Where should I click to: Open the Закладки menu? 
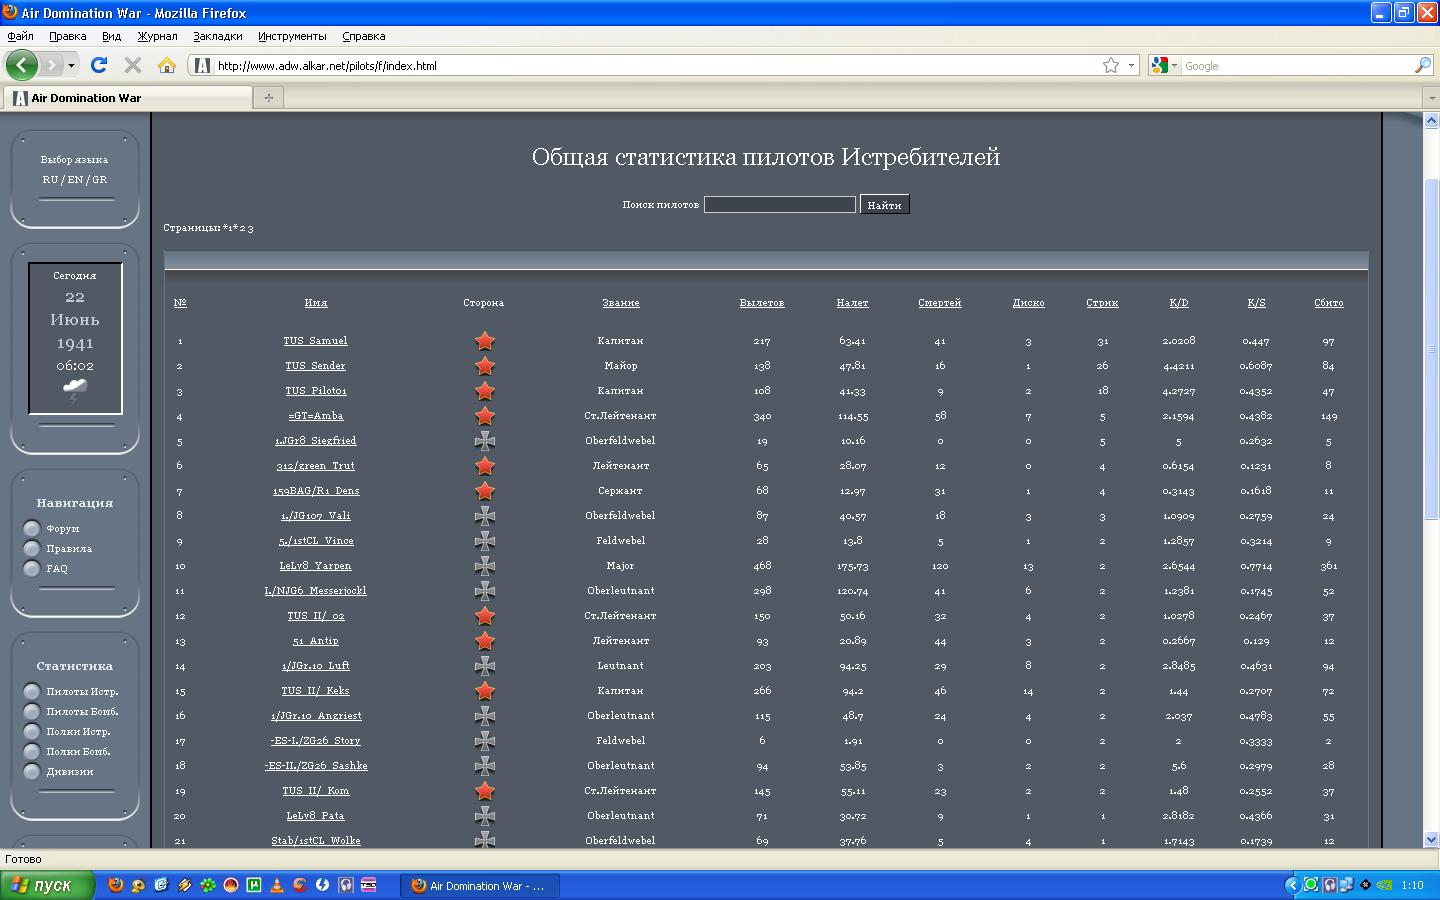click(217, 36)
